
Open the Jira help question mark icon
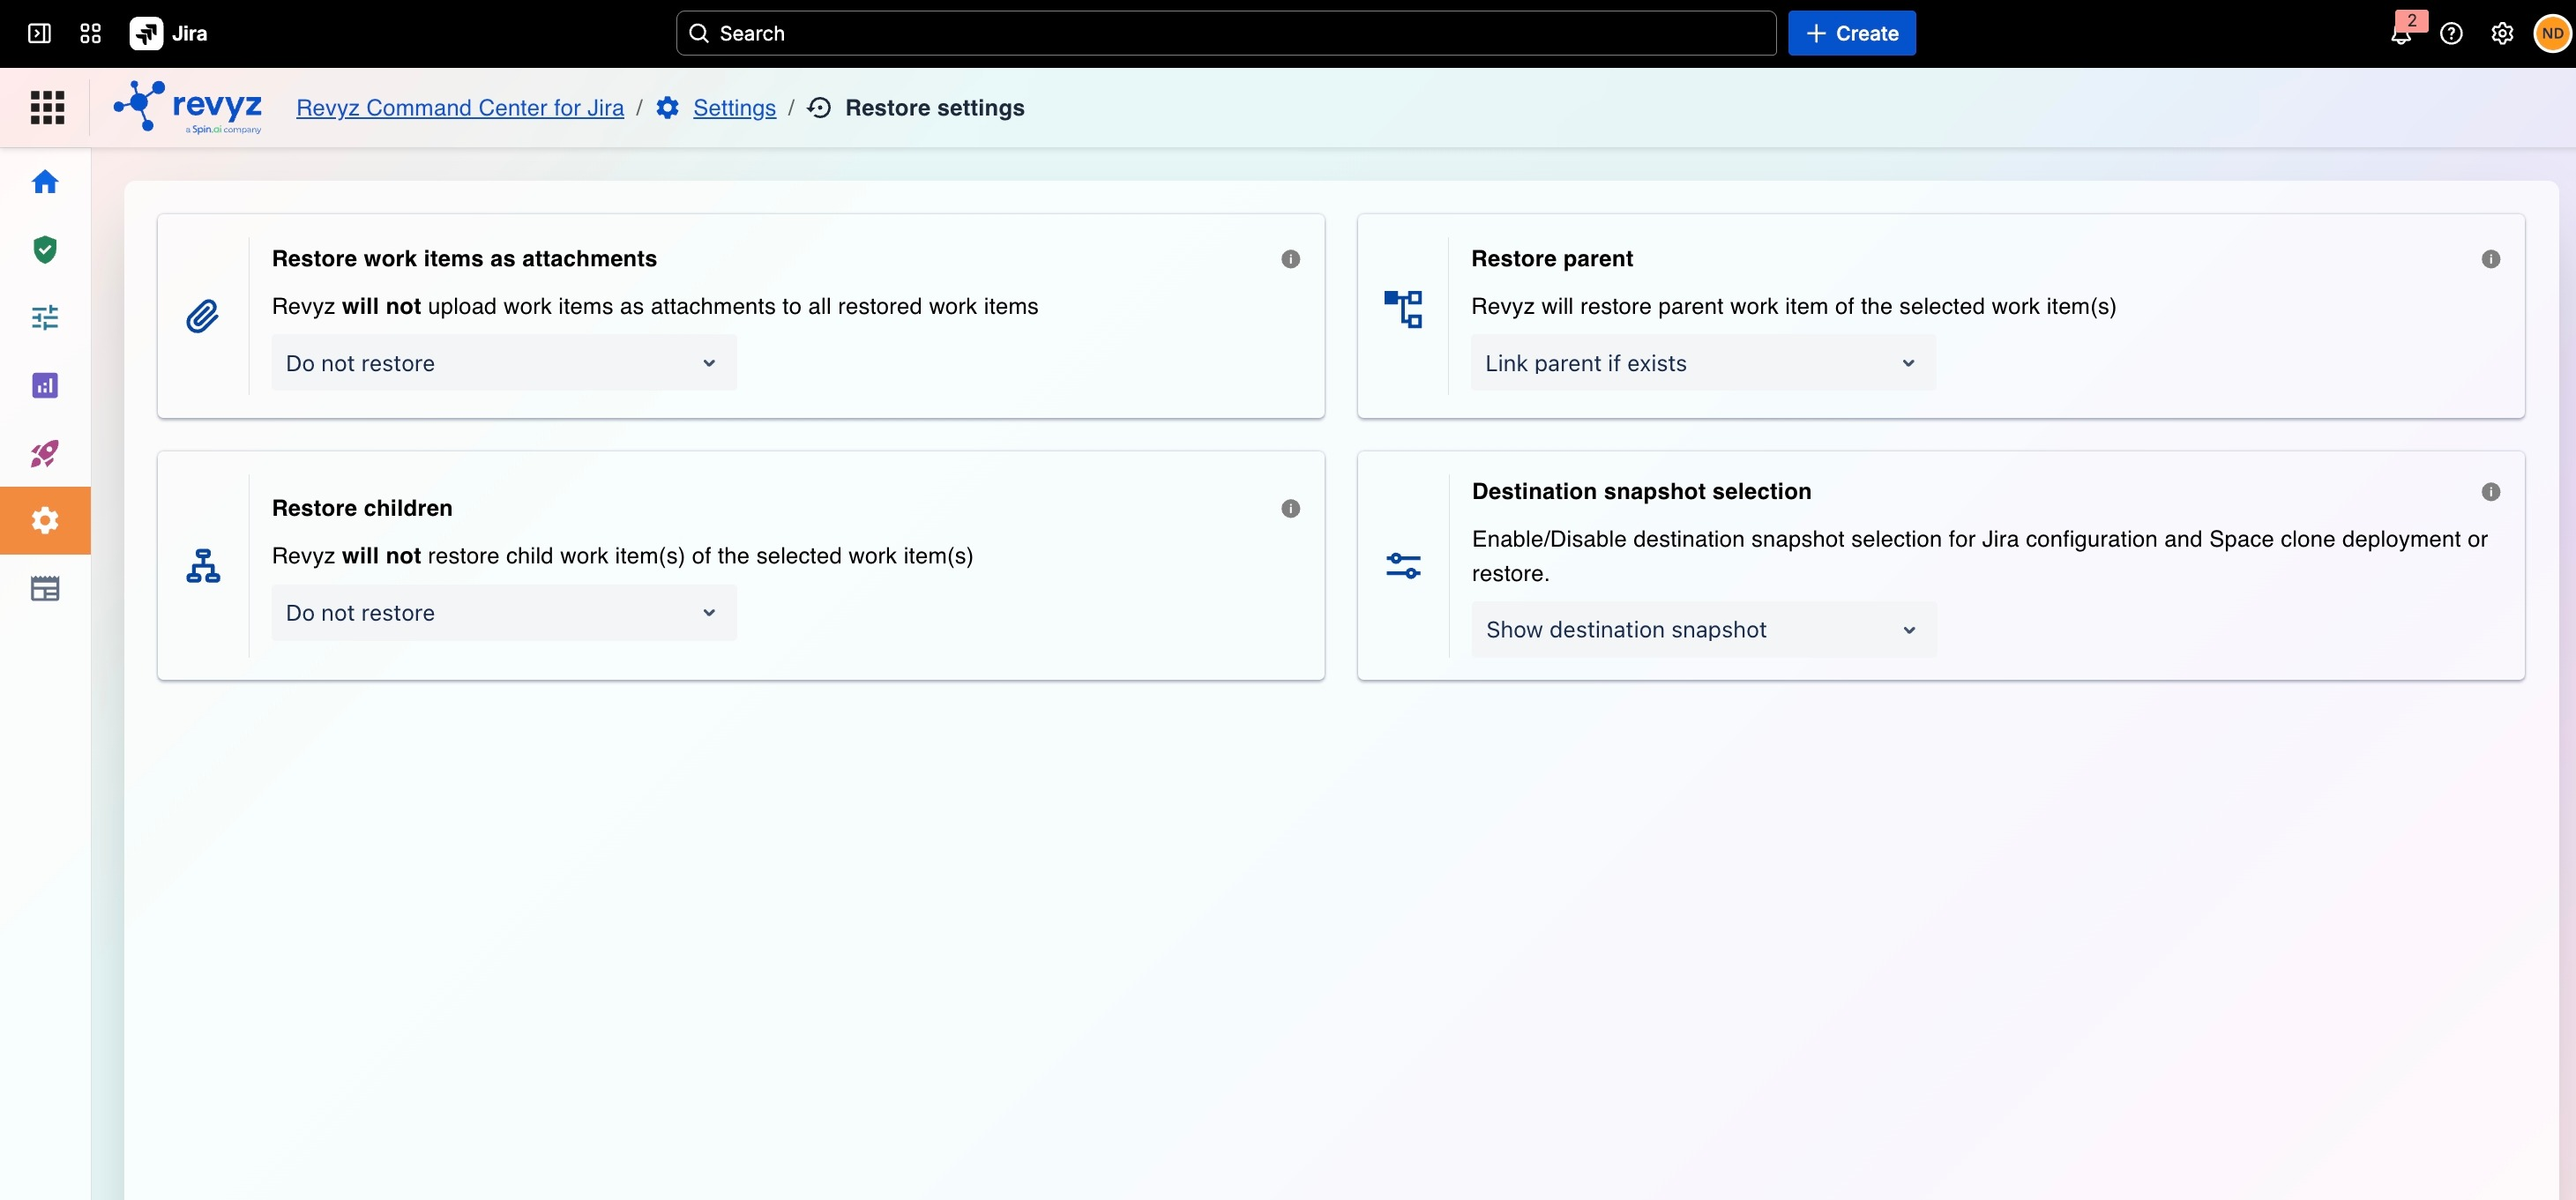(x=2451, y=33)
